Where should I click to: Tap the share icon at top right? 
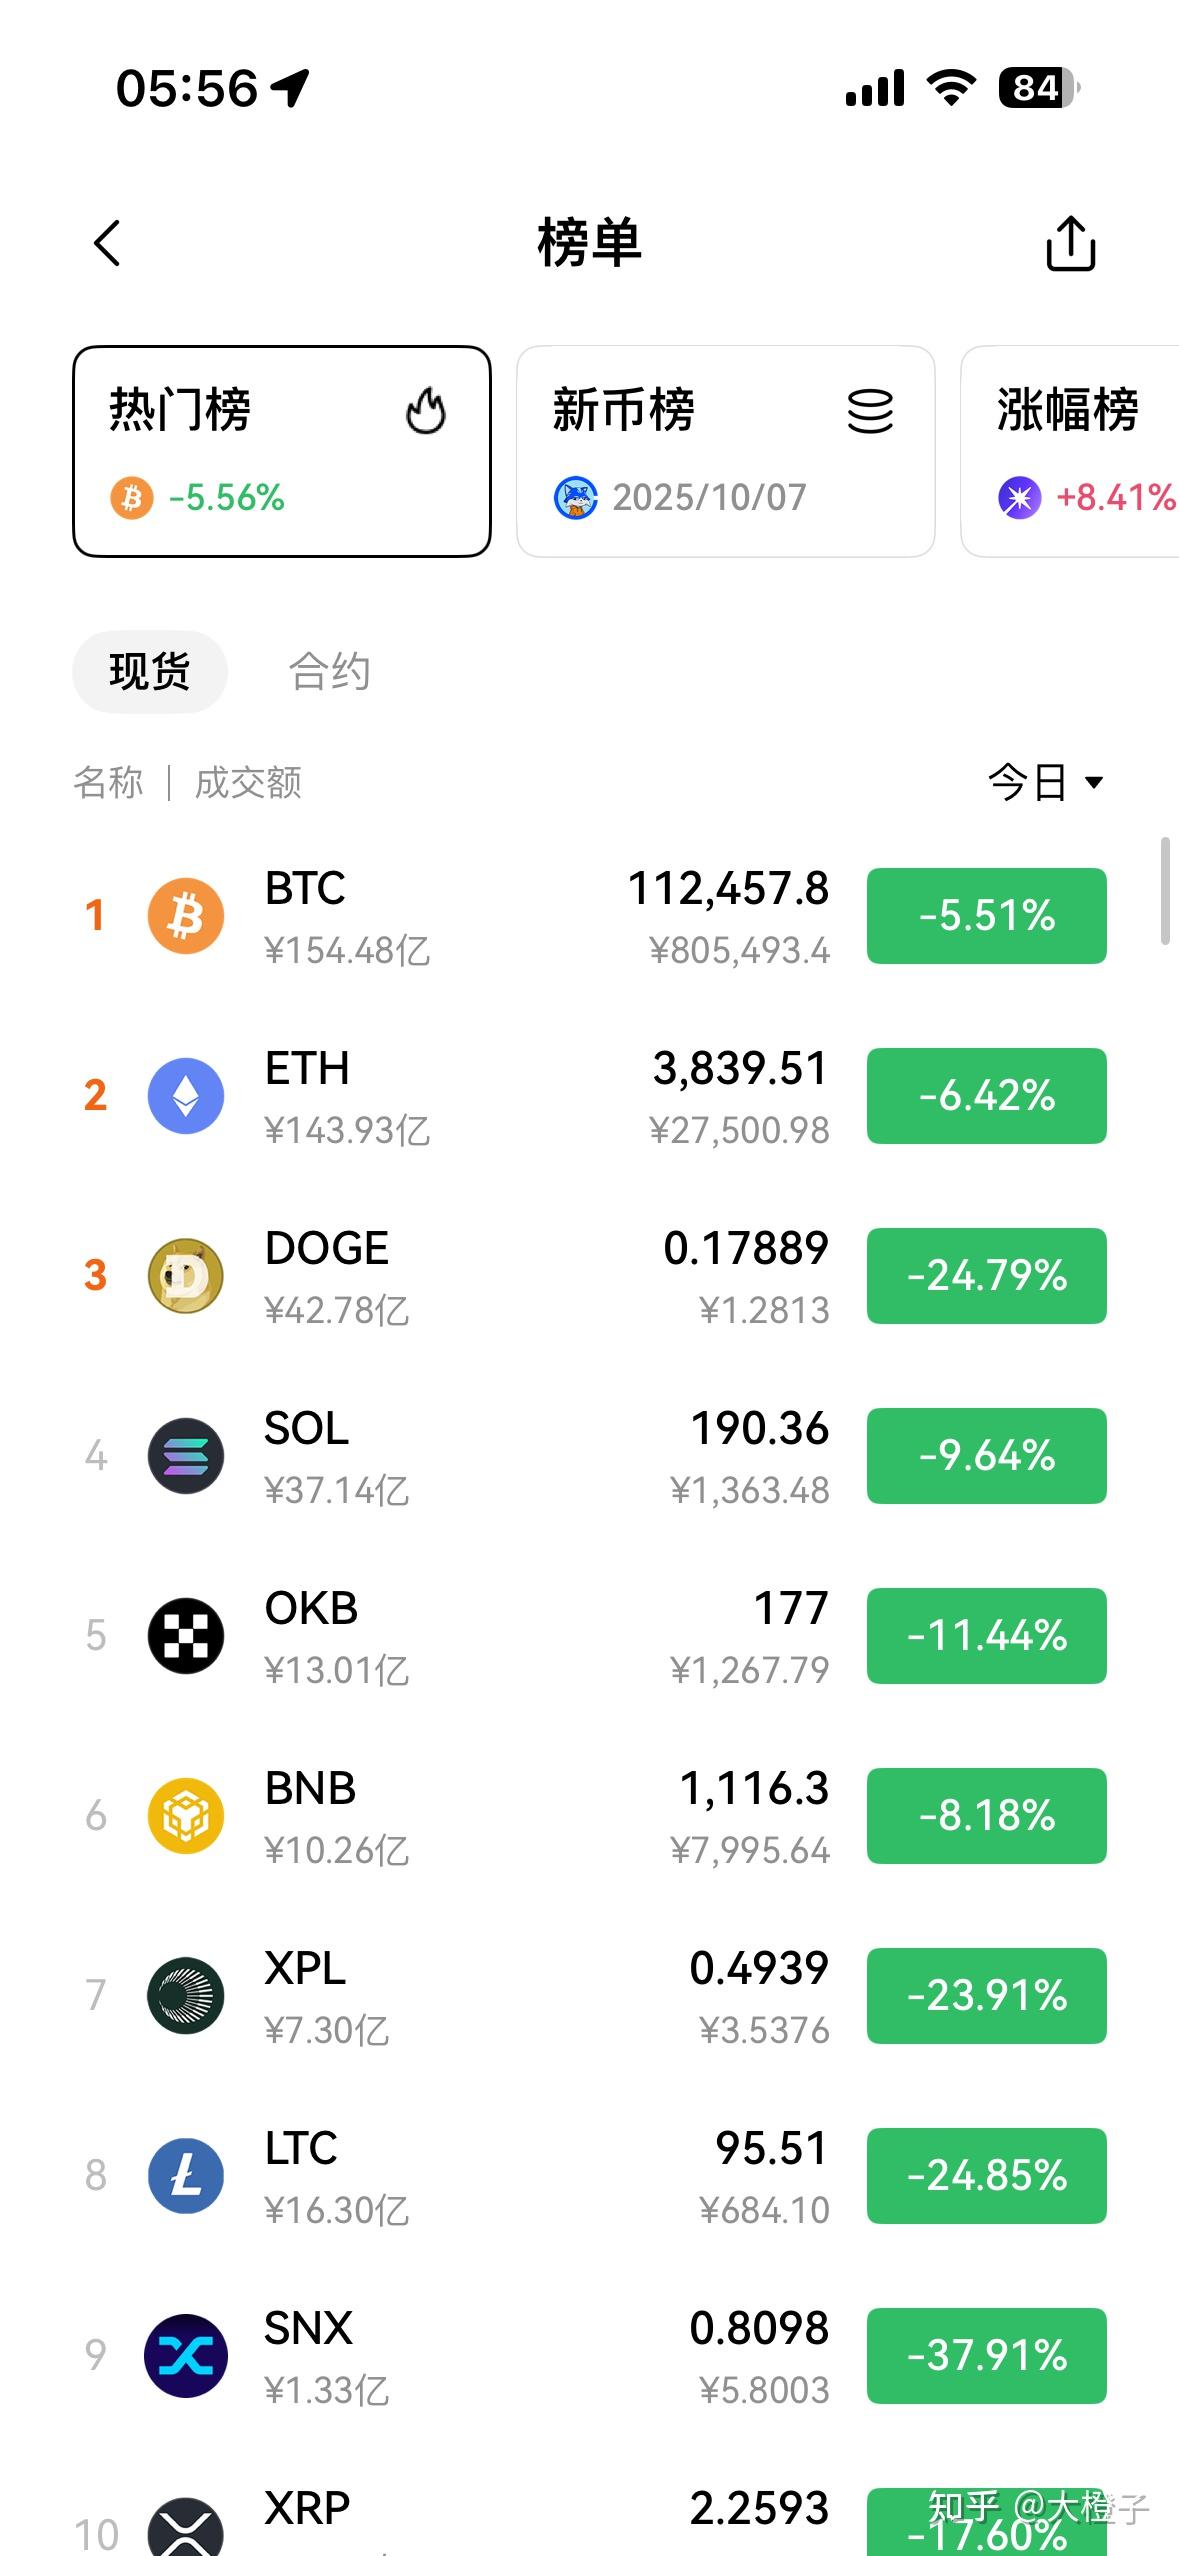pos(1071,243)
